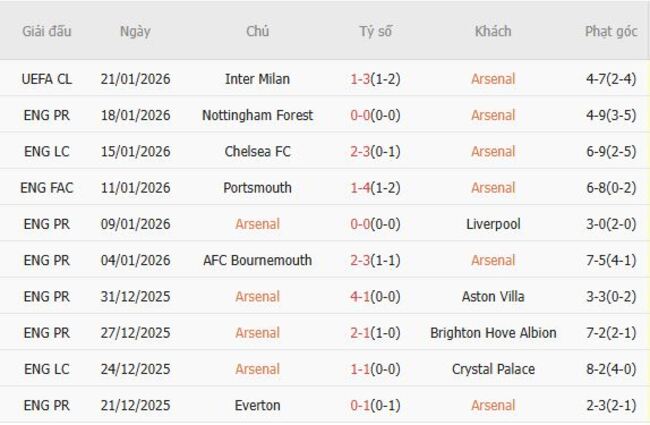Open the Aston Villa team link
650x425 pixels.
pos(493,296)
